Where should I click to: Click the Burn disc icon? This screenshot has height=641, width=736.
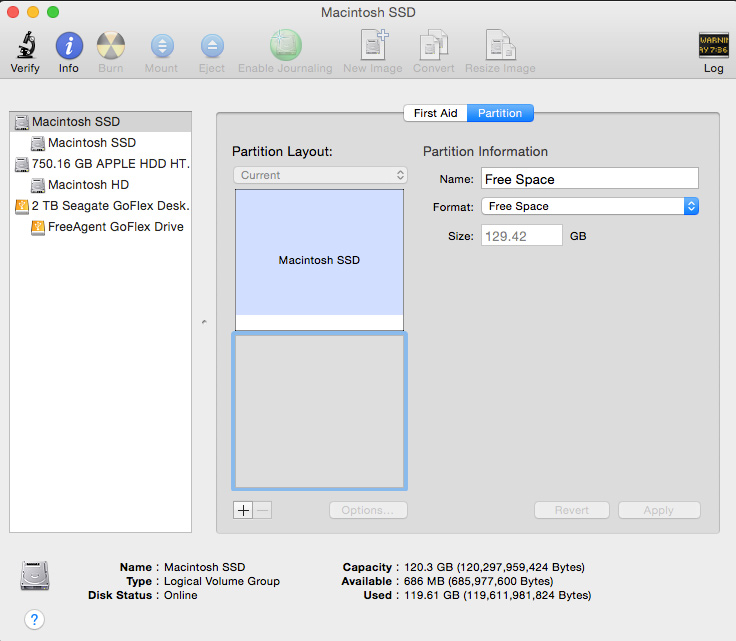pyautogui.click(x=111, y=46)
